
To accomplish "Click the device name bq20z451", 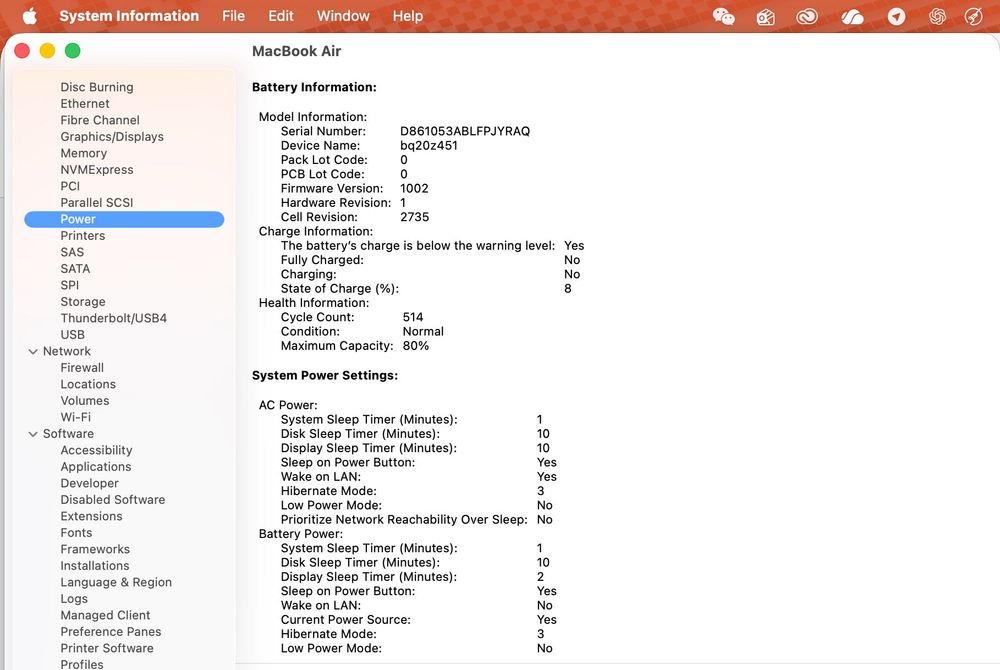I will click(429, 145).
